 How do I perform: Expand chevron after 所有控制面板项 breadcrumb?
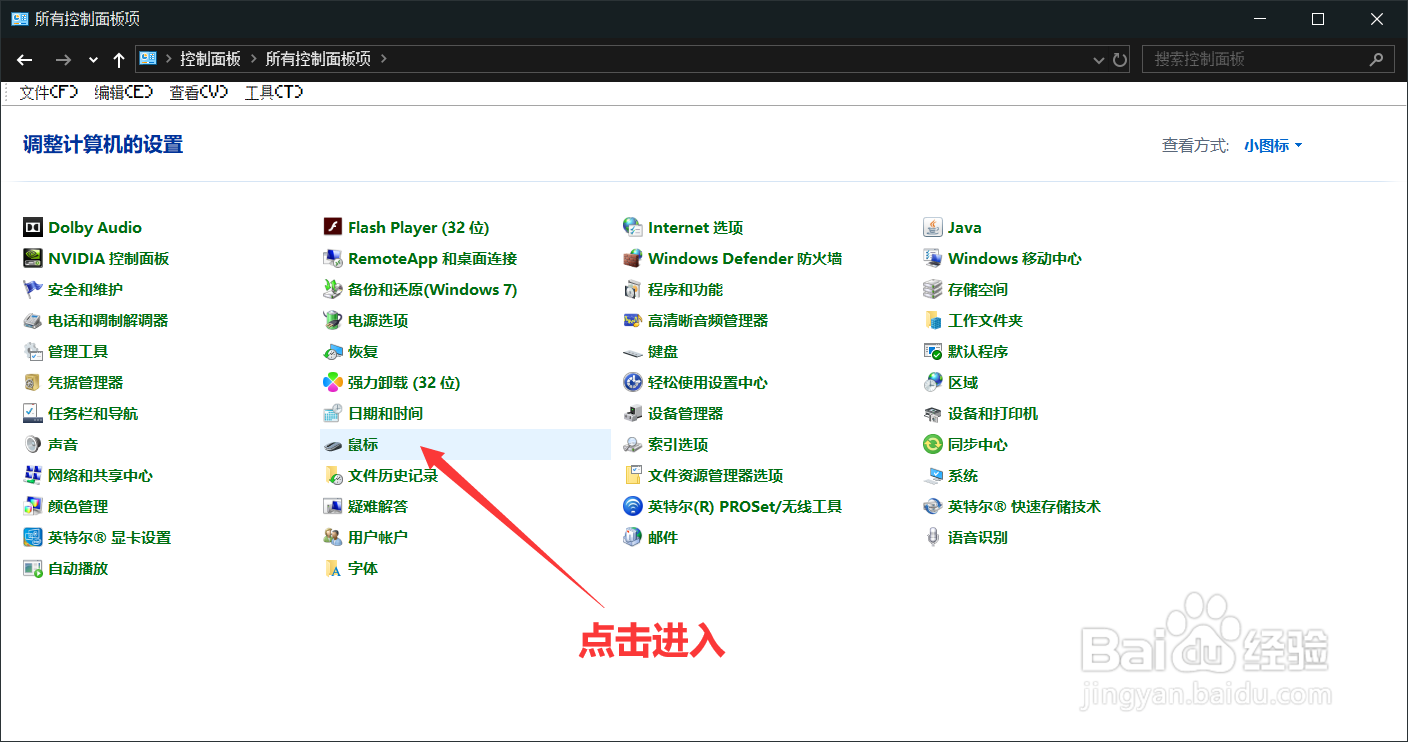tap(383, 59)
